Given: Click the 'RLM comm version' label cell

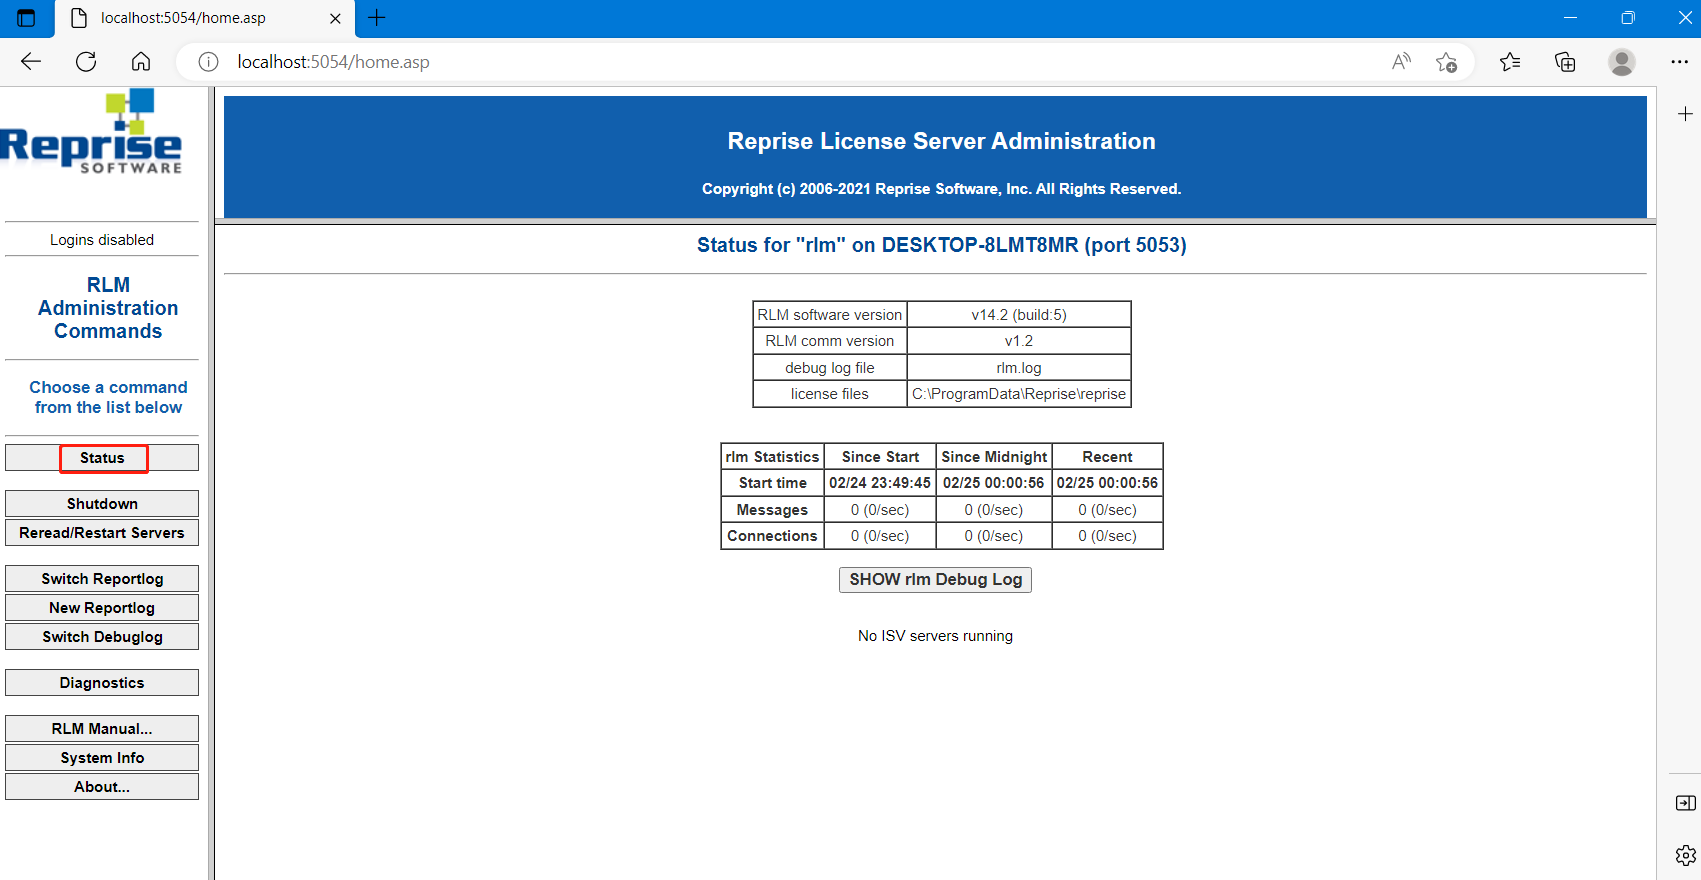Looking at the screenshot, I should click(830, 341).
